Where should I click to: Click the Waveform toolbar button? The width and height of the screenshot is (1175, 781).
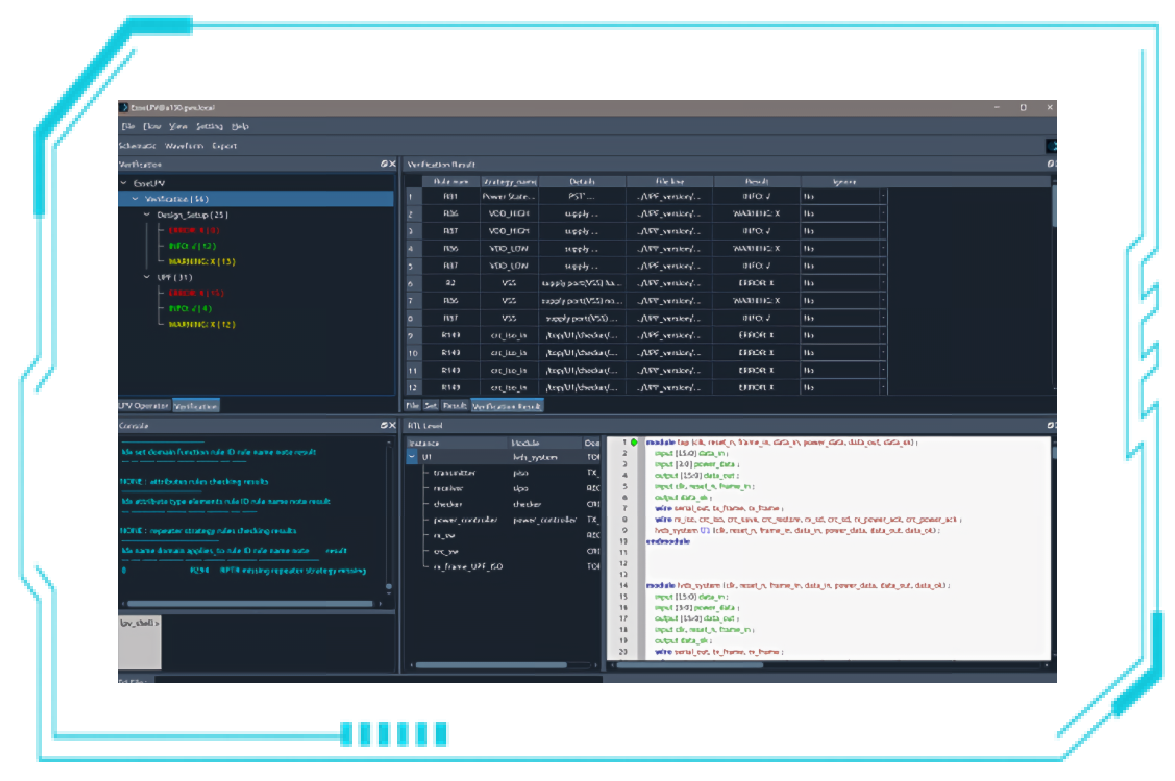184,146
